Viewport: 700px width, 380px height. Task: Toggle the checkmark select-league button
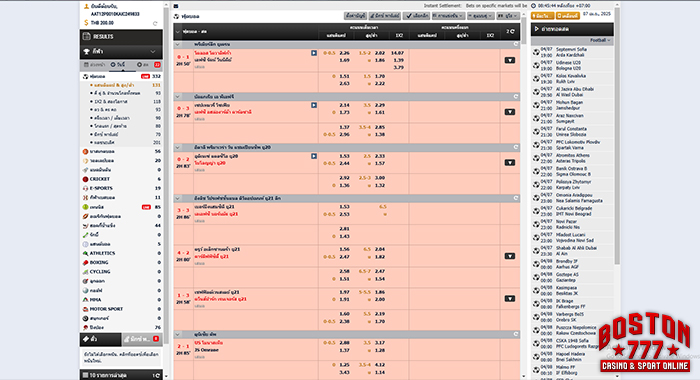click(x=416, y=16)
